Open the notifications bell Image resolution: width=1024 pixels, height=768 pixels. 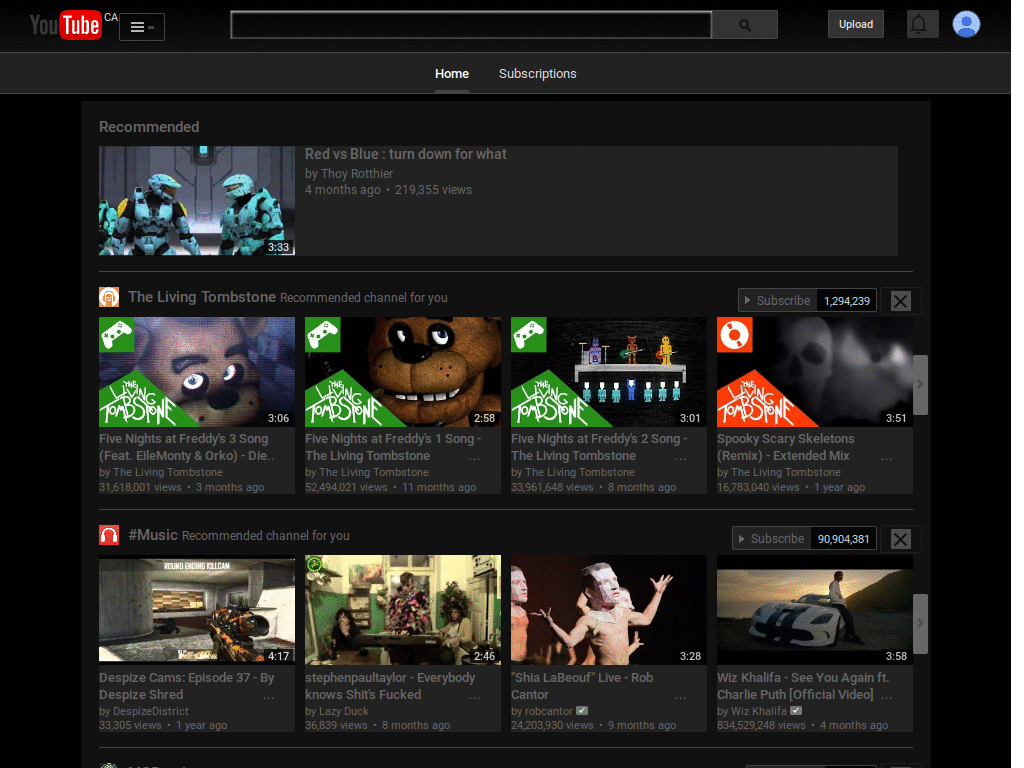click(x=921, y=25)
